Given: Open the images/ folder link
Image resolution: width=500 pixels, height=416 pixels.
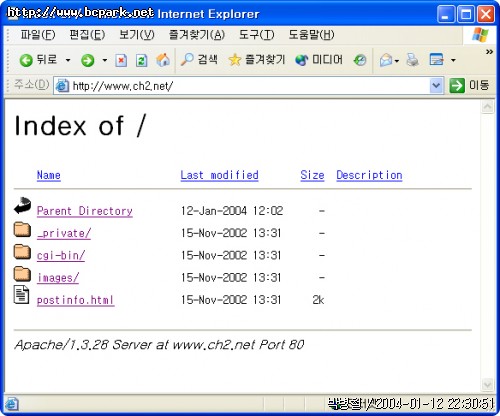Looking at the screenshot, I should point(58,278).
